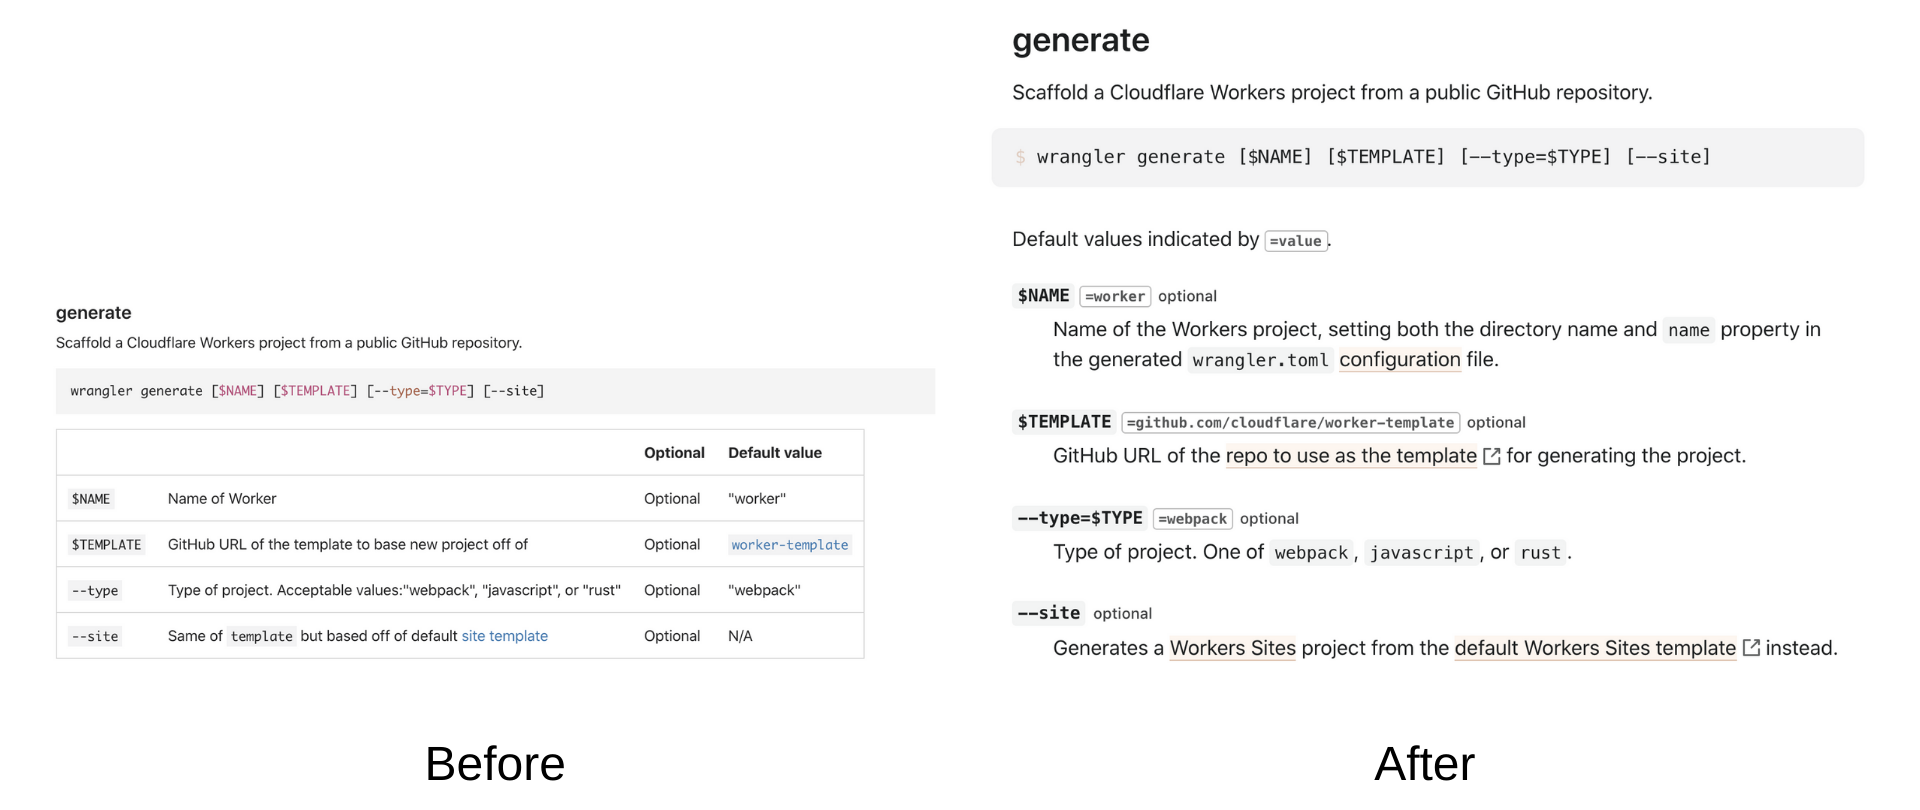The image size is (1920, 810).
Task: Open the site template link in table
Action: (504, 636)
